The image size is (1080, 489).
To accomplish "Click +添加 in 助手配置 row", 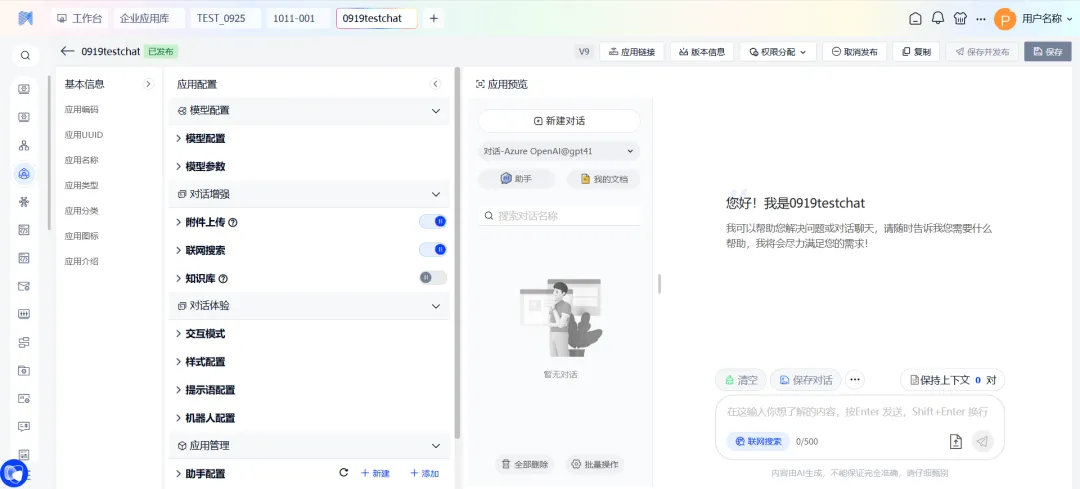I will point(424,473).
